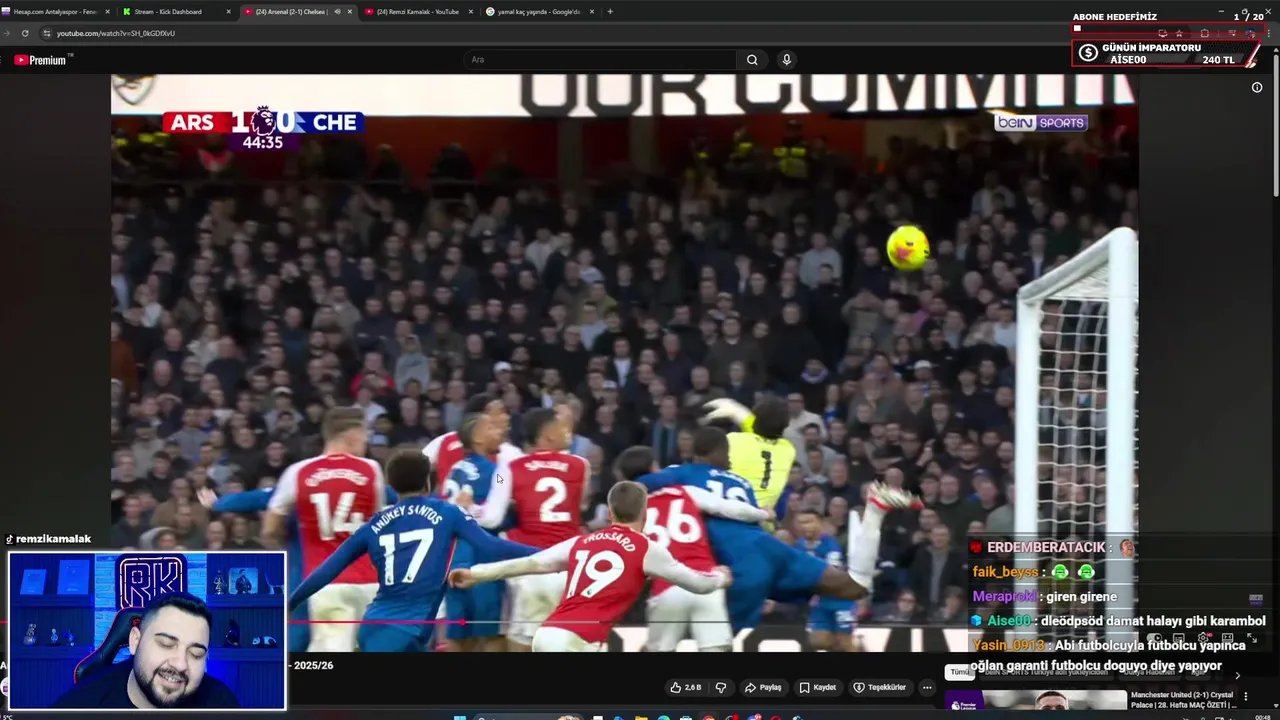Switch to Stream - Kick Dashboard tab
The image size is (1280, 720).
pos(167,12)
